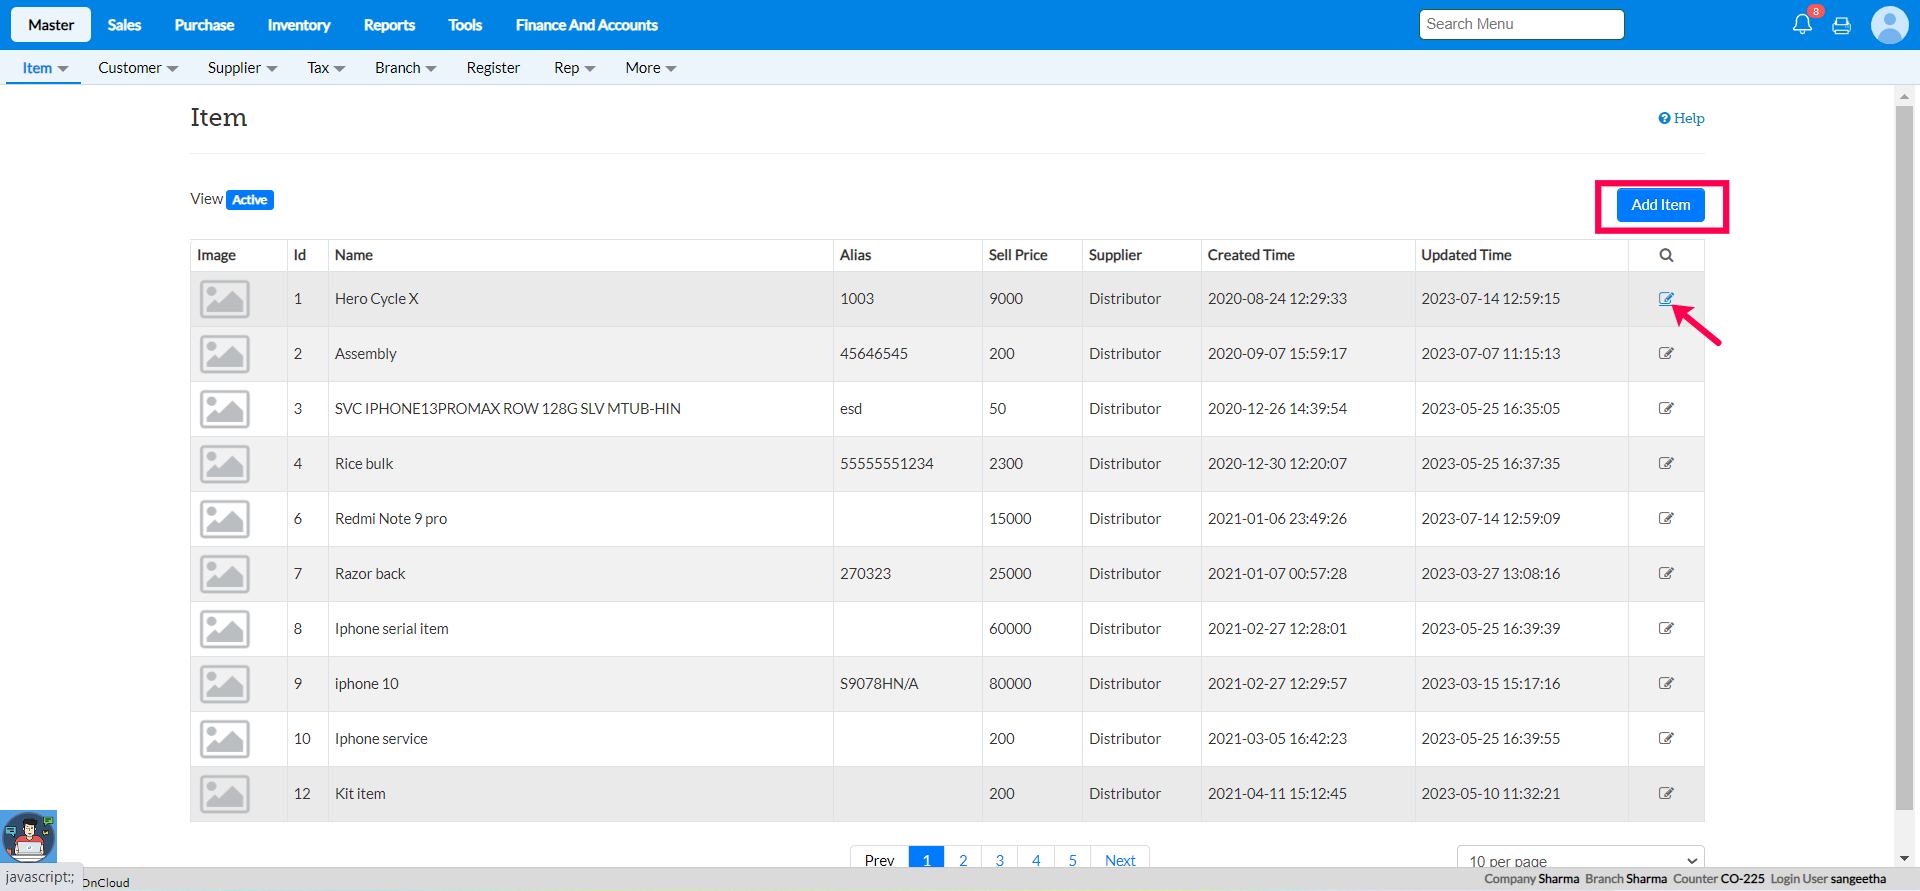Click the Search Menu input field
The height and width of the screenshot is (891, 1920).
[1520, 25]
